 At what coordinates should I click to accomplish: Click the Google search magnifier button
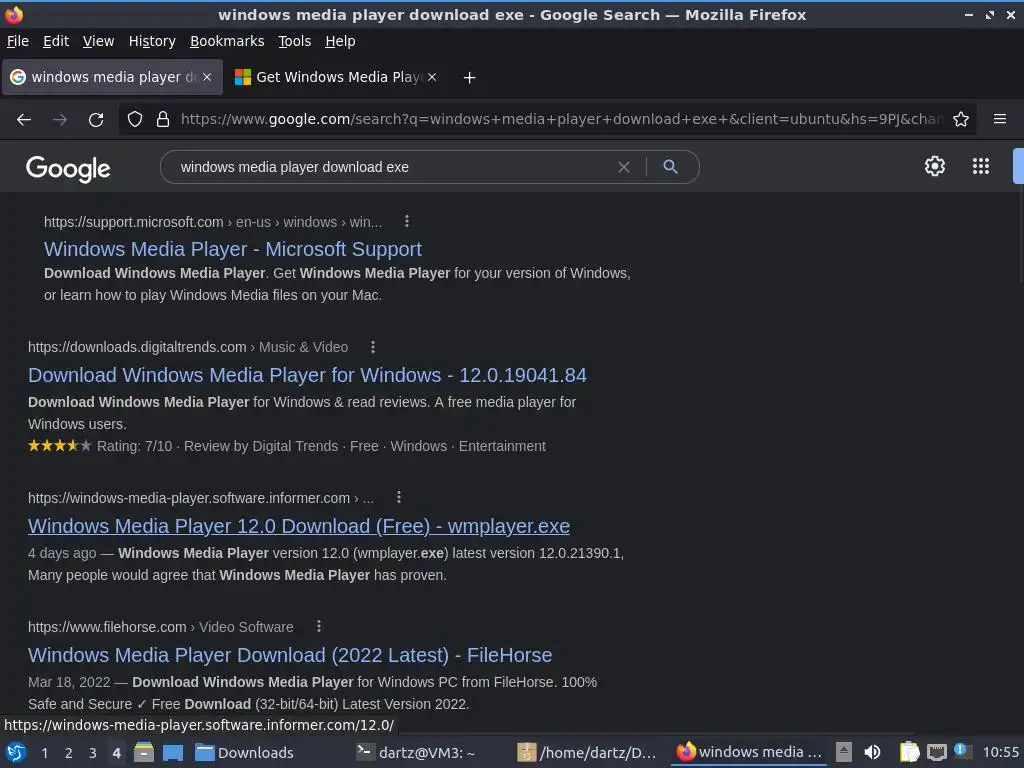(x=670, y=167)
